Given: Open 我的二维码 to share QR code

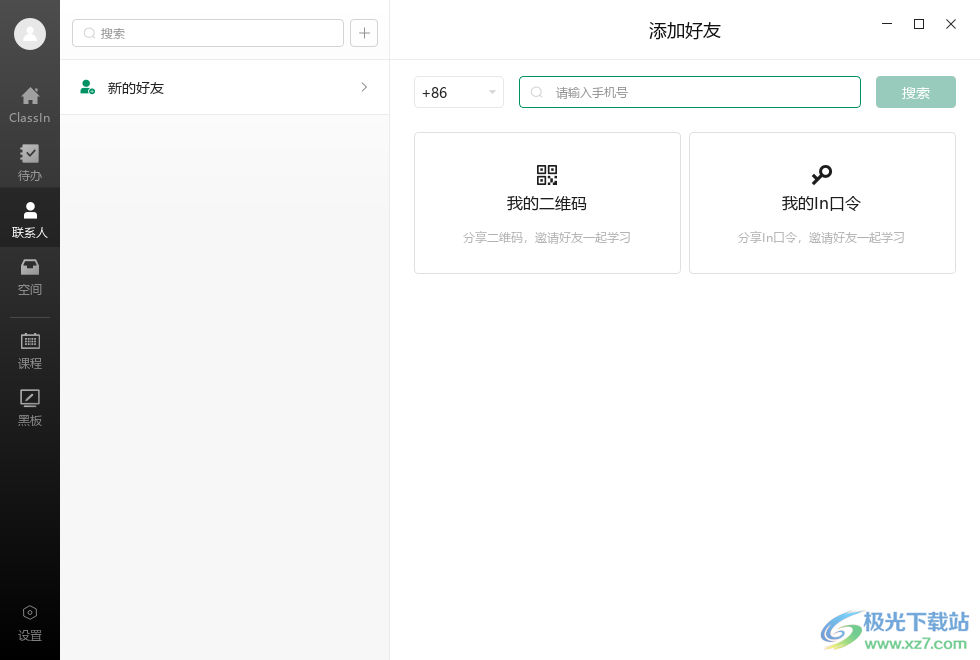Looking at the screenshot, I should [546, 203].
